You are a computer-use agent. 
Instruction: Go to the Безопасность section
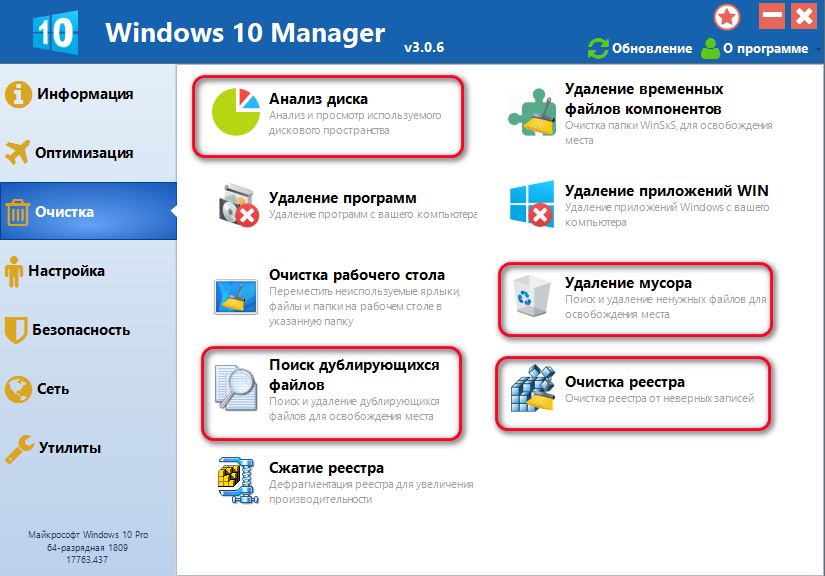[83, 330]
